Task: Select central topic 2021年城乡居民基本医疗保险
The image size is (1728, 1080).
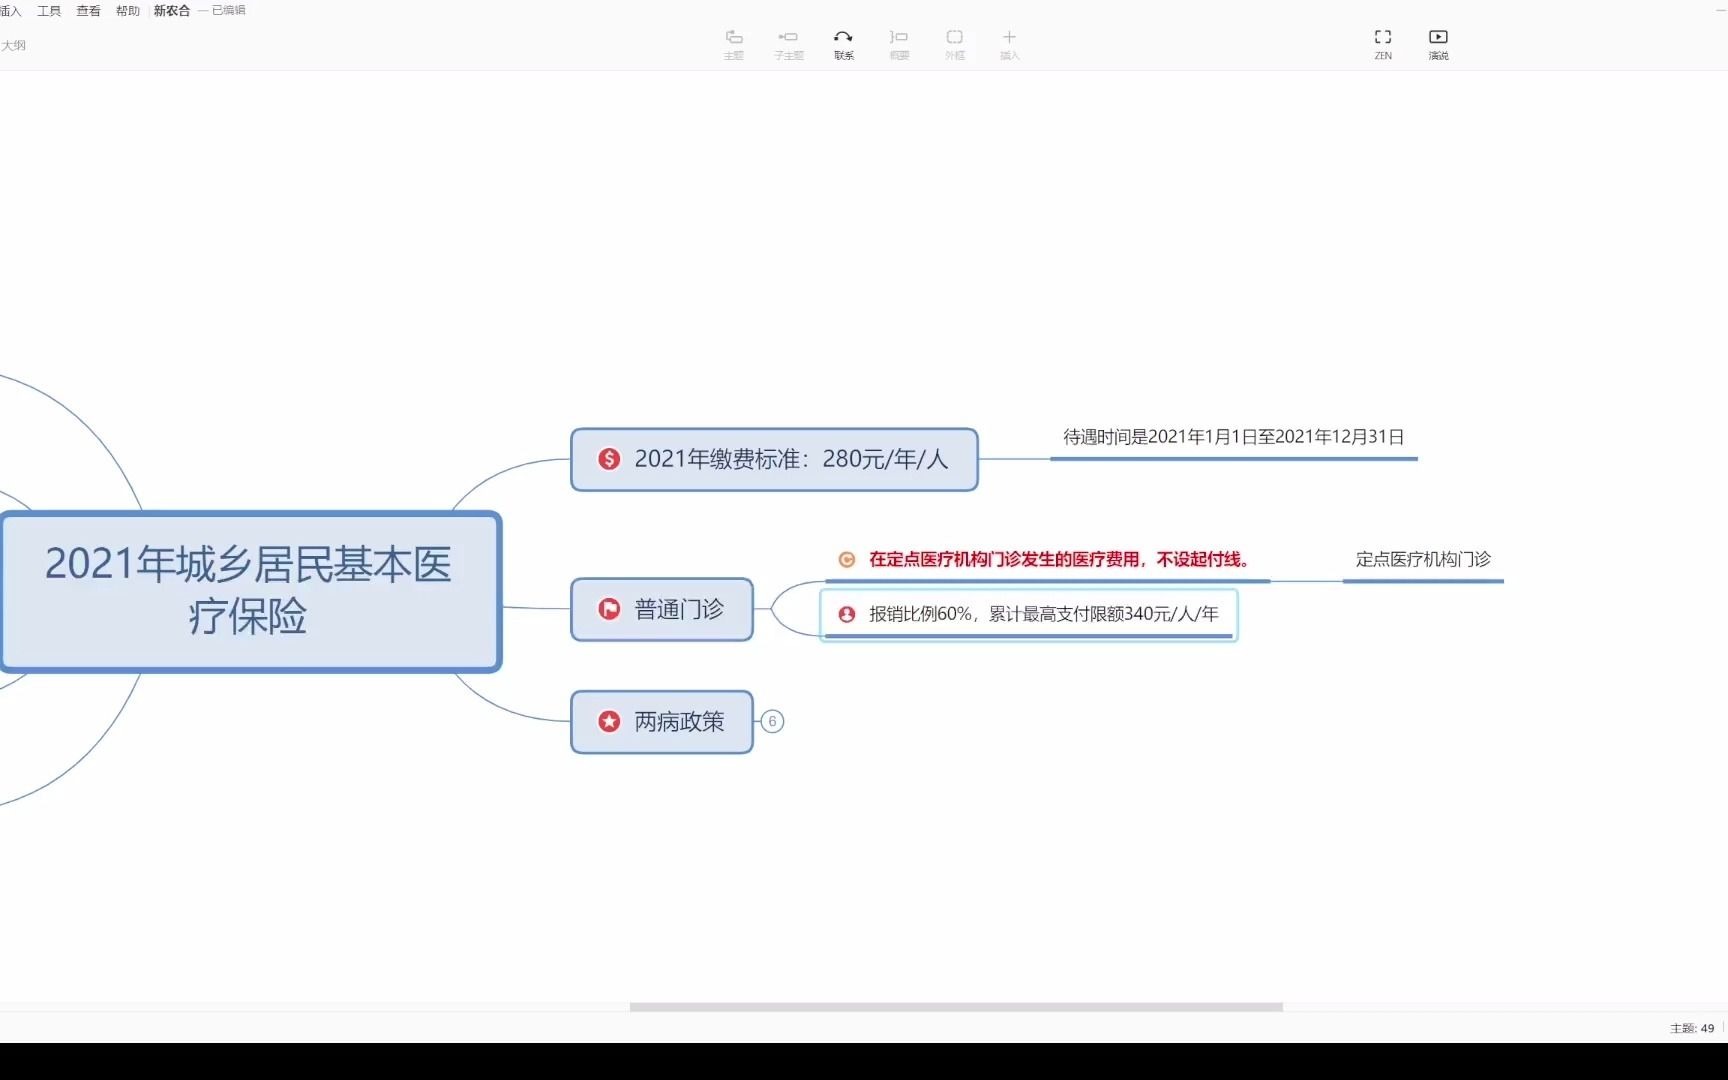Action: click(250, 591)
